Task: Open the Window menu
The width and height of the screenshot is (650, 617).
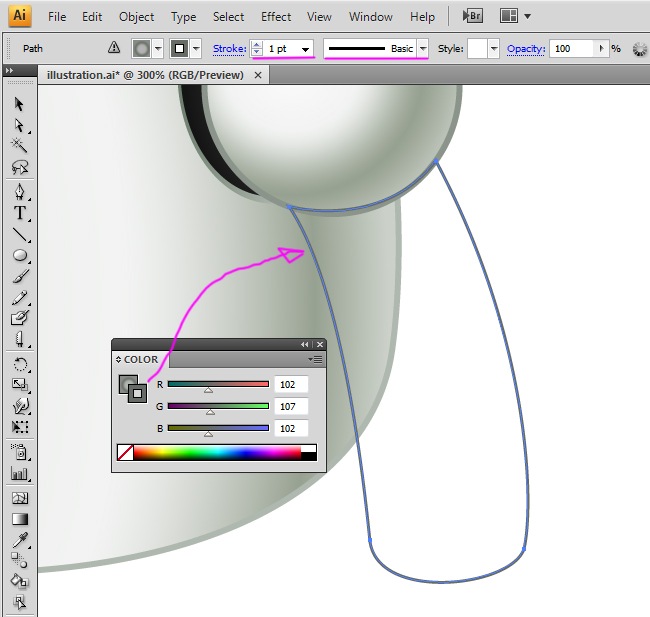Action: point(371,17)
